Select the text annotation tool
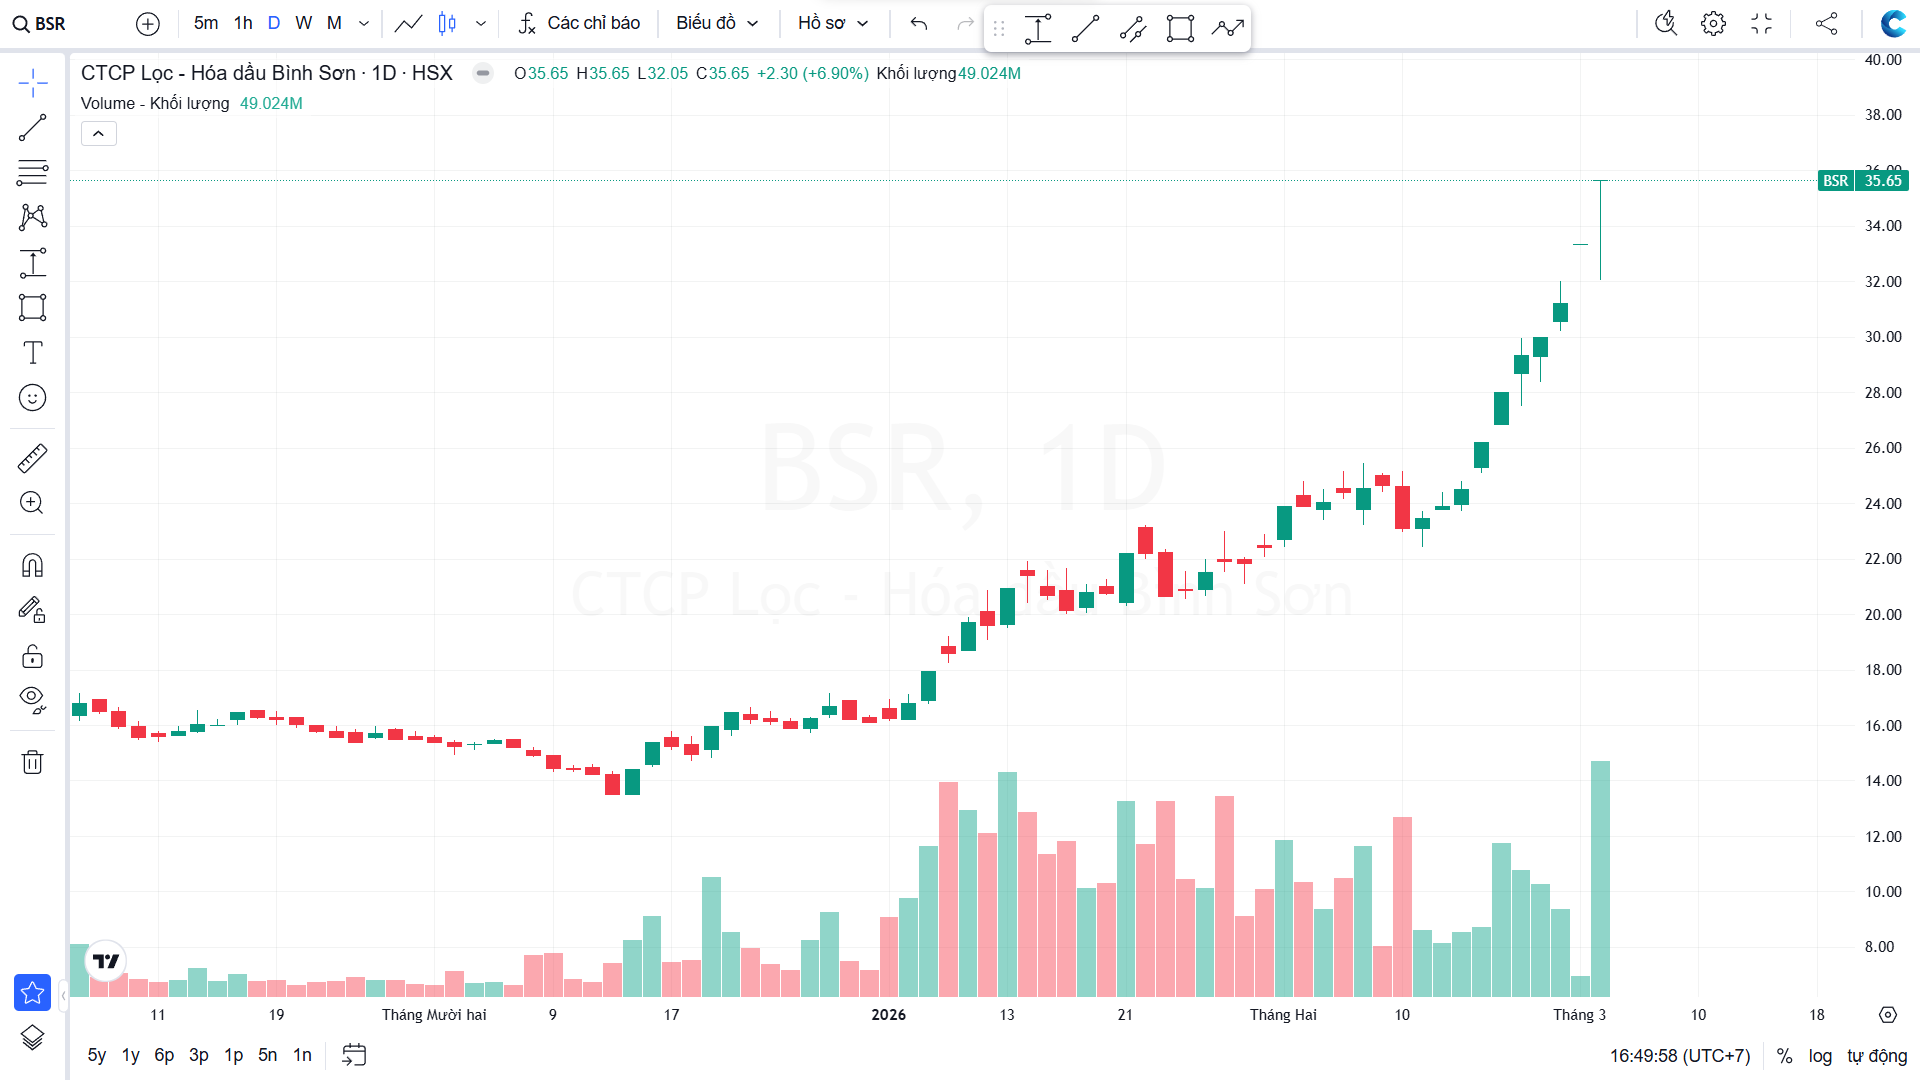Screen dimensions: 1920x1080 point(32,352)
